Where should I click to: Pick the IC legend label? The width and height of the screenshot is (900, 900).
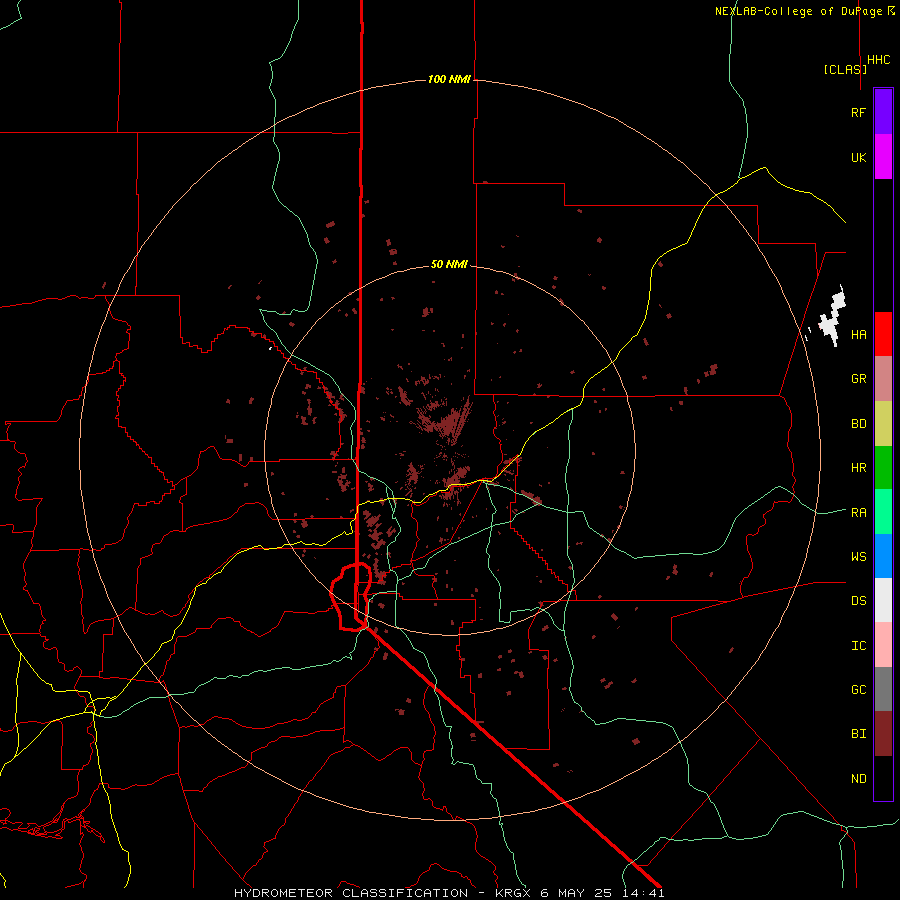click(858, 646)
